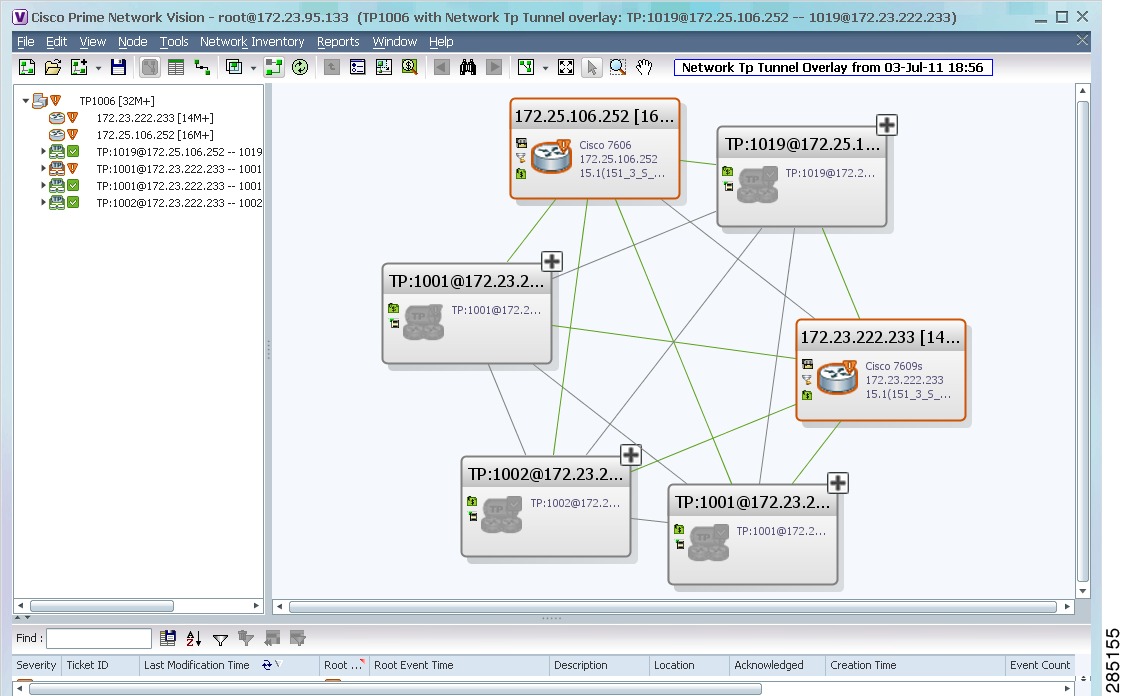Expand the TP:1019@172.25.106.252 tree node
This screenshot has width=1124, height=696.
coord(43,152)
